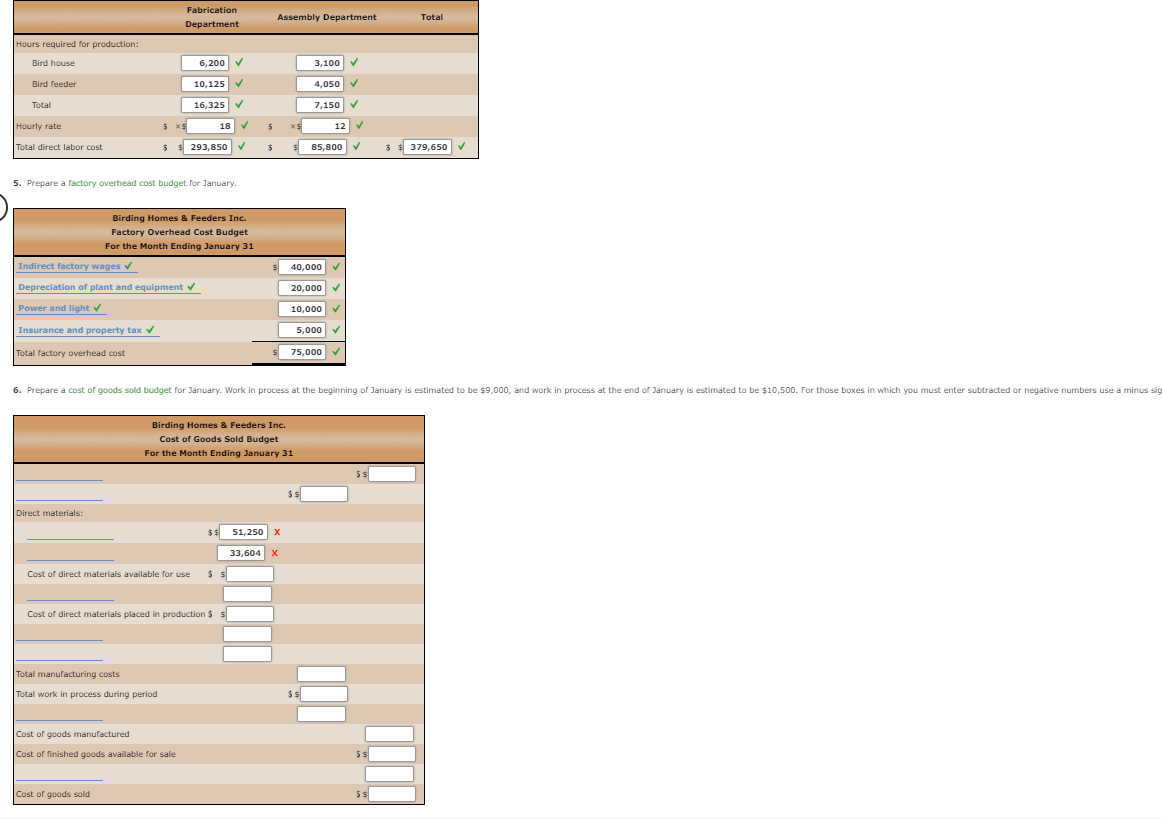The height and width of the screenshot is (819, 1162).
Task: Click Assembly total direct labor cost 85,800
Action: click(x=322, y=147)
